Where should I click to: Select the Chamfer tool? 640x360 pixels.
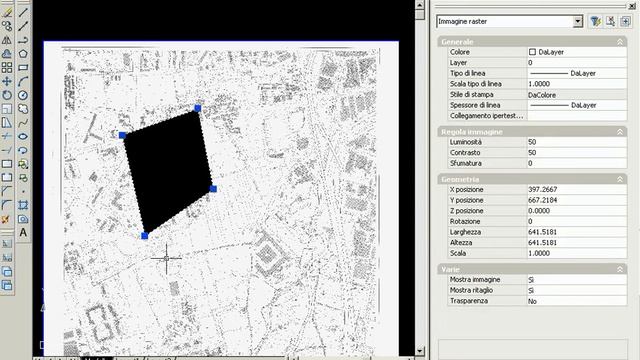7,191
